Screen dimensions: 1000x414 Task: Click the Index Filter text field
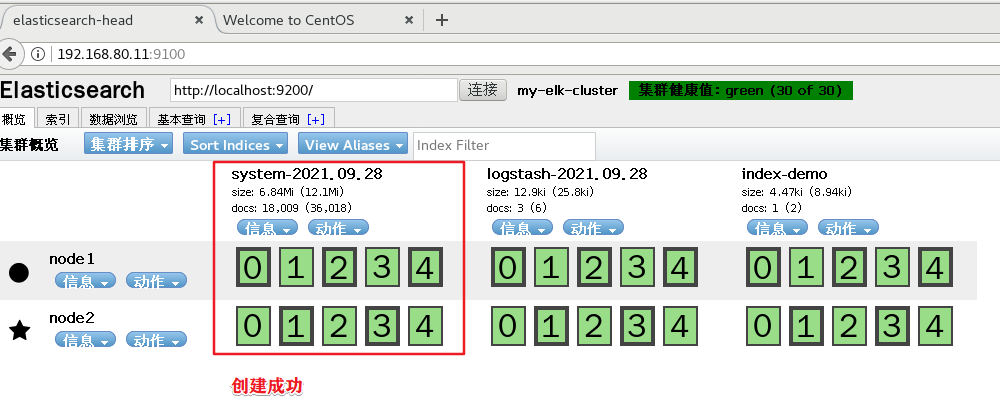click(504, 145)
